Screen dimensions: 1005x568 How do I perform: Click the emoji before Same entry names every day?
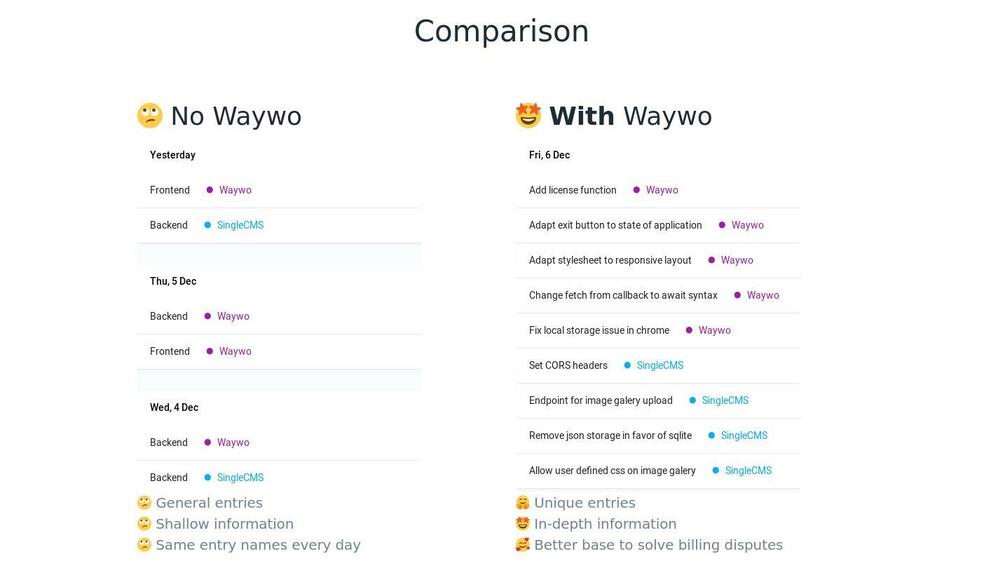144,545
